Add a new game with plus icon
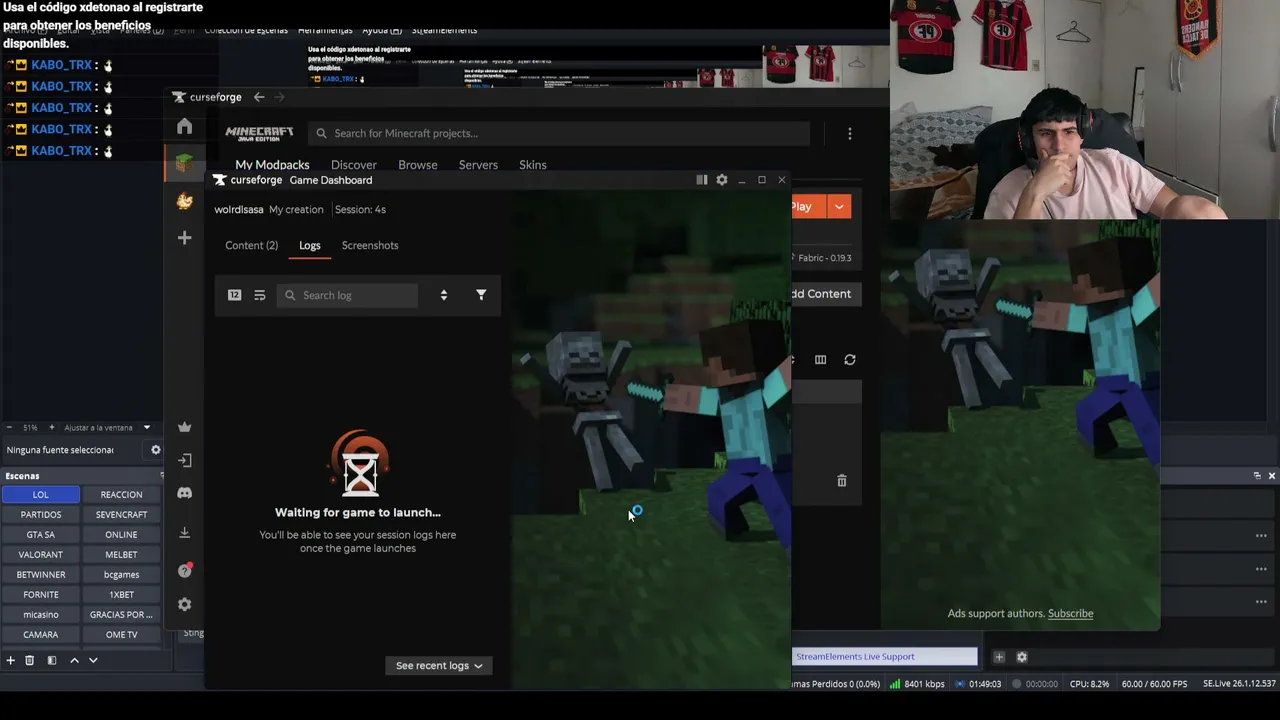Screen dimensions: 1280x720 [184, 238]
